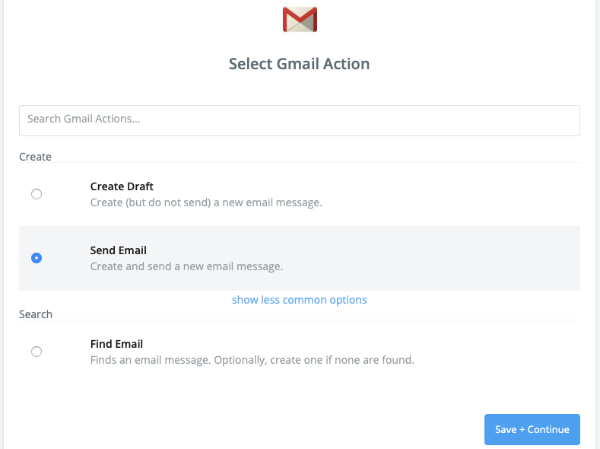Click the 'Select Gmail Action' heading

click(x=299, y=64)
